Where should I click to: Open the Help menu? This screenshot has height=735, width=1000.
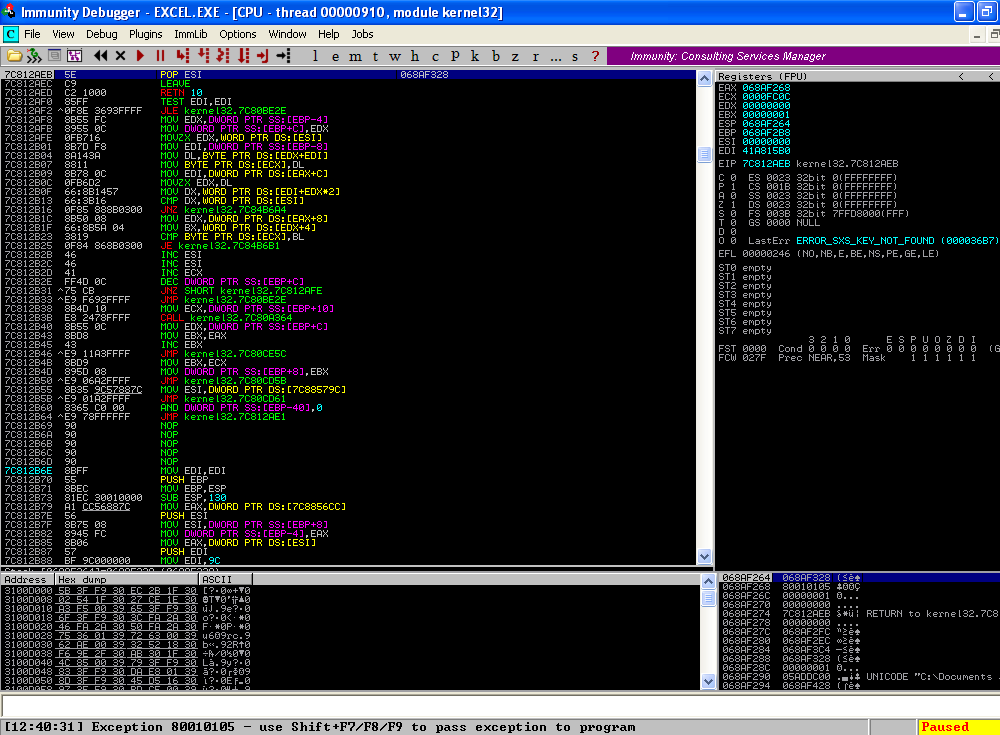click(x=328, y=34)
